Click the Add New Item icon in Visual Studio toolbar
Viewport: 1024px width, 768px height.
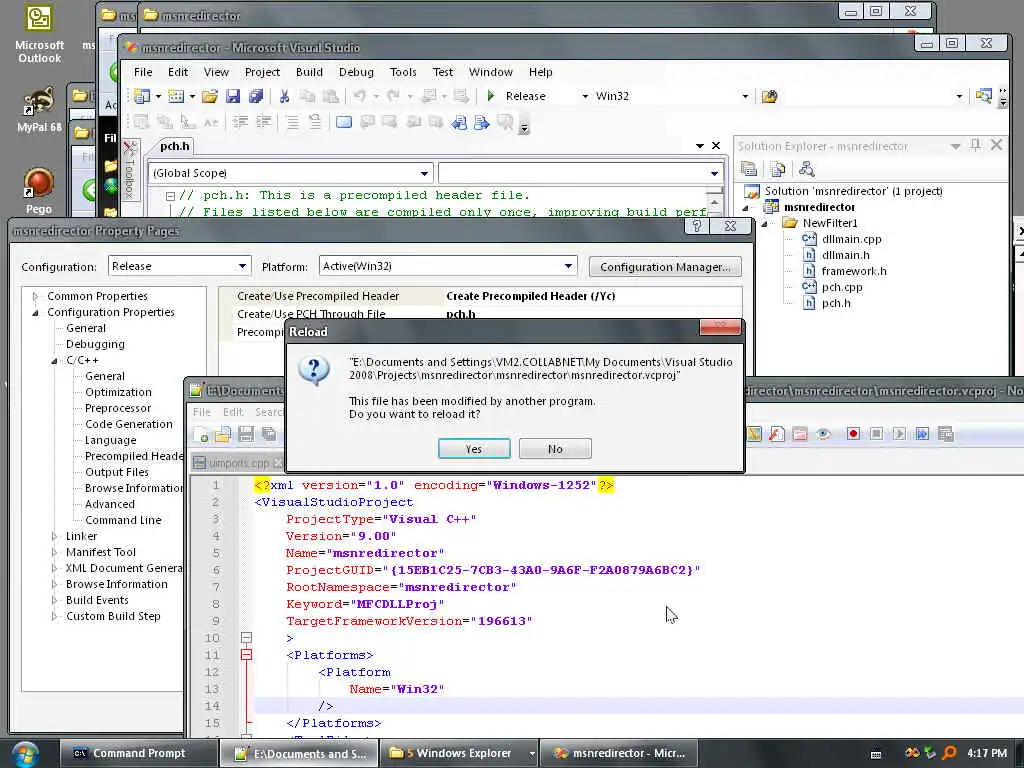click(x=176, y=97)
